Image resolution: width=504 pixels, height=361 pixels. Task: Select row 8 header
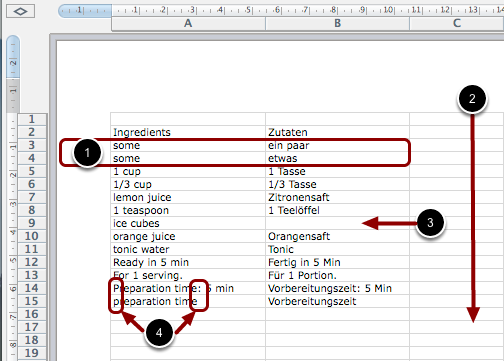pos(32,210)
